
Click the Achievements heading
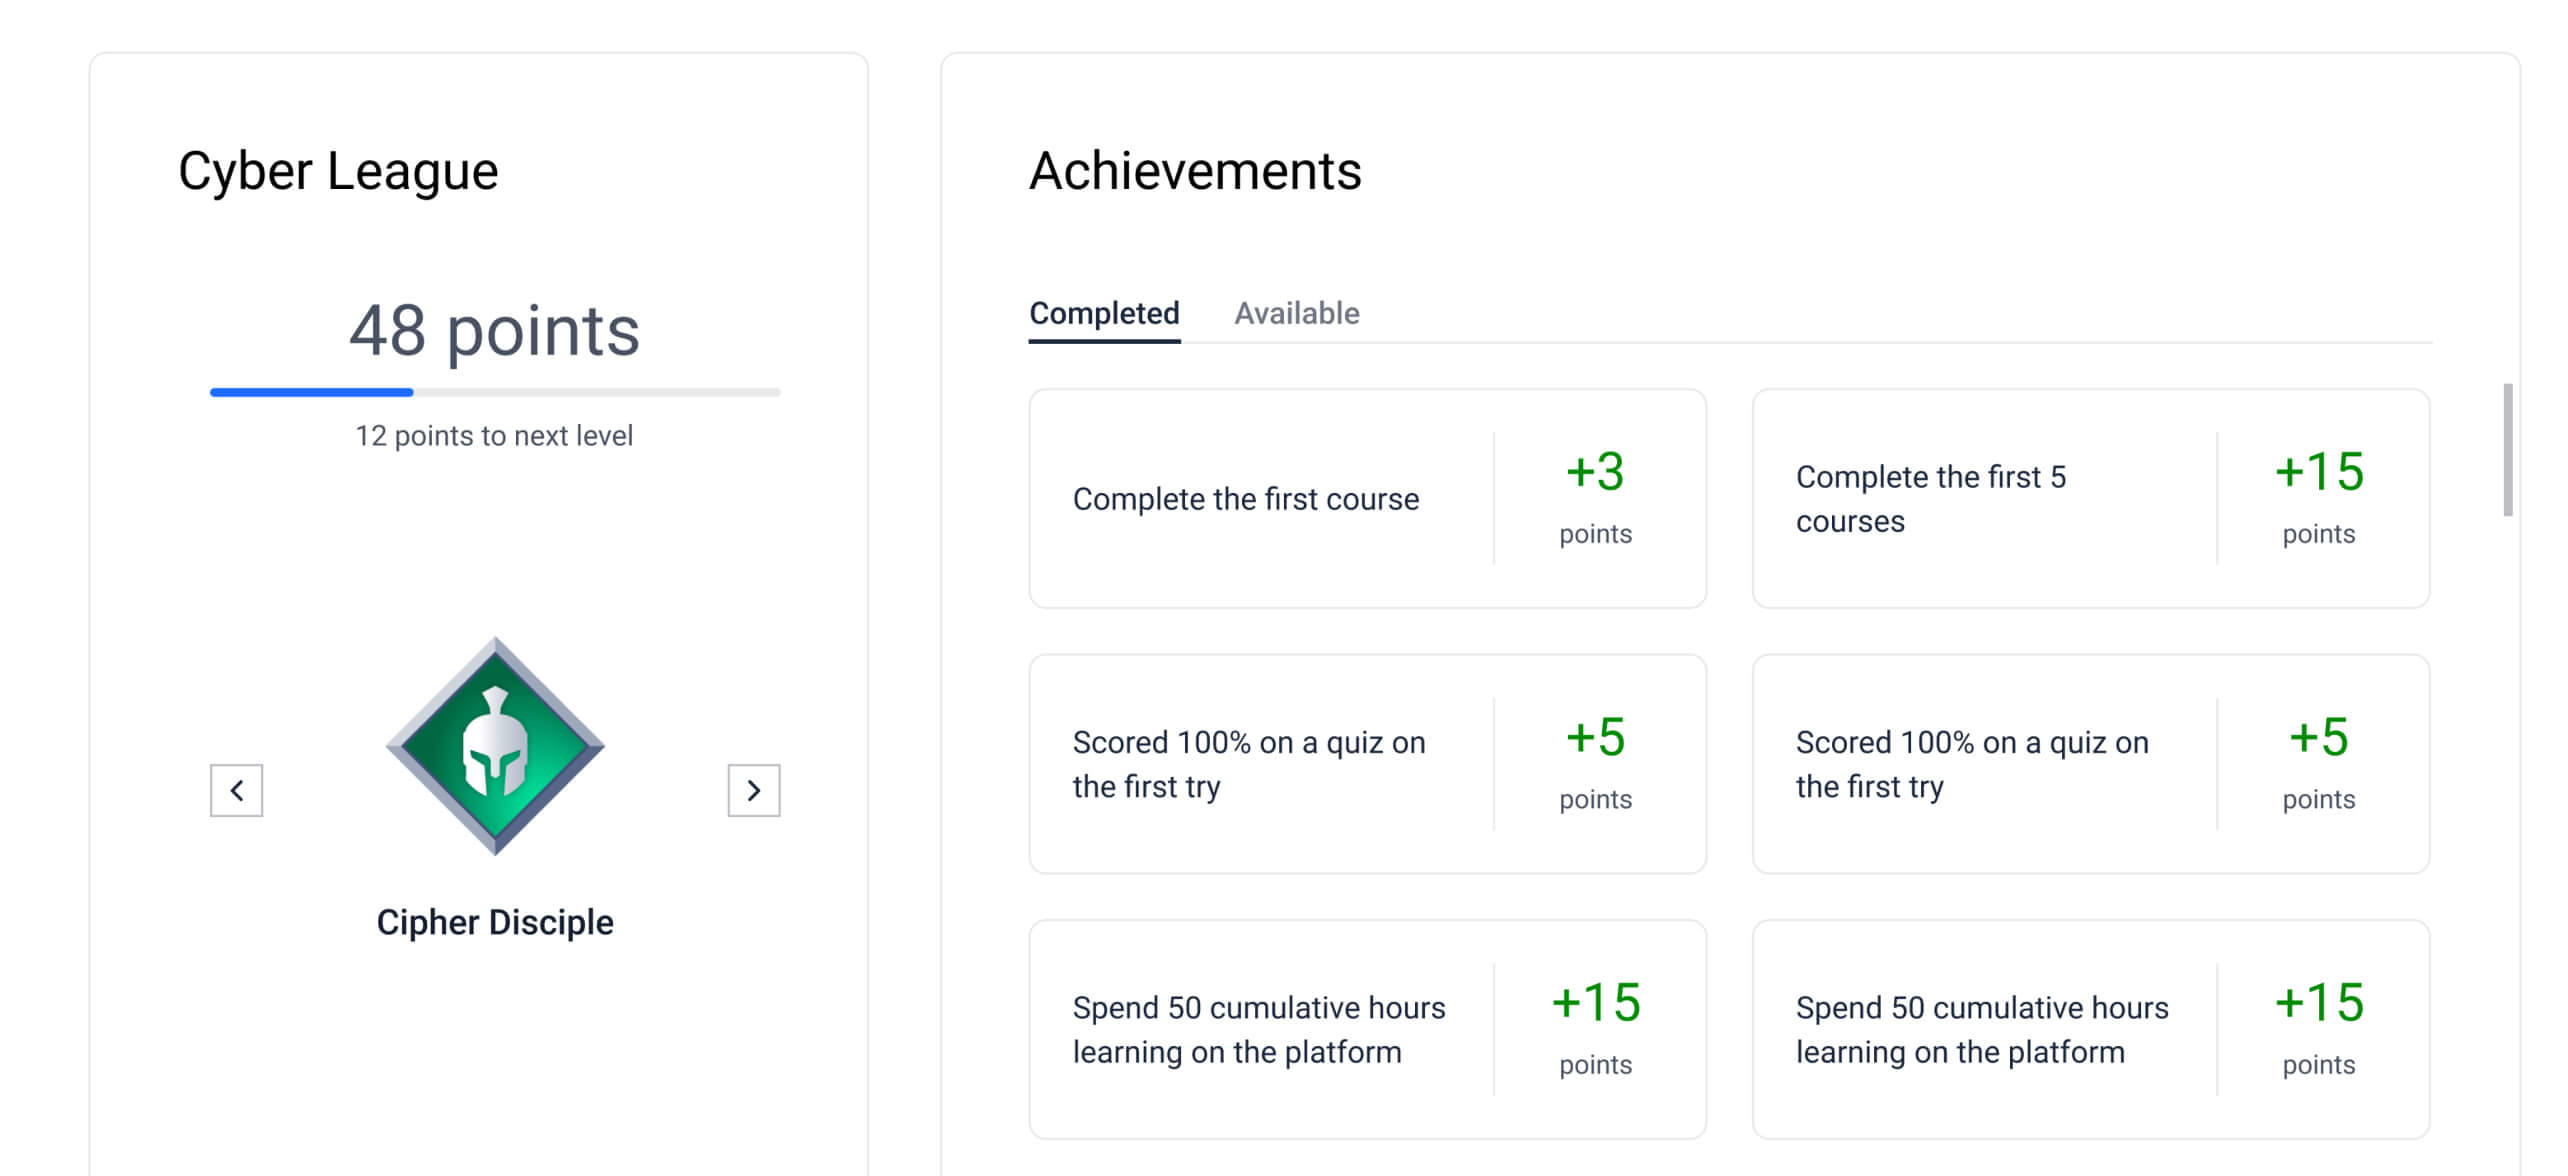tap(1195, 171)
